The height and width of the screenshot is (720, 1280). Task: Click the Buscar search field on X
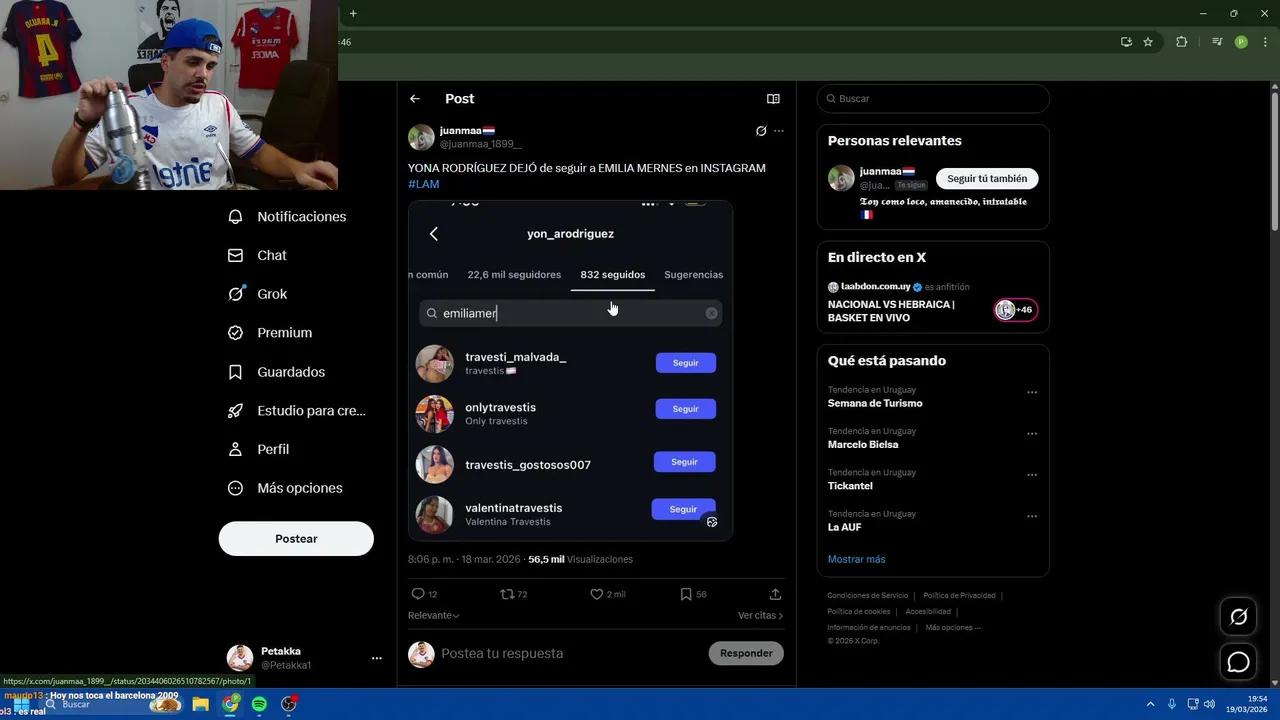(x=933, y=99)
